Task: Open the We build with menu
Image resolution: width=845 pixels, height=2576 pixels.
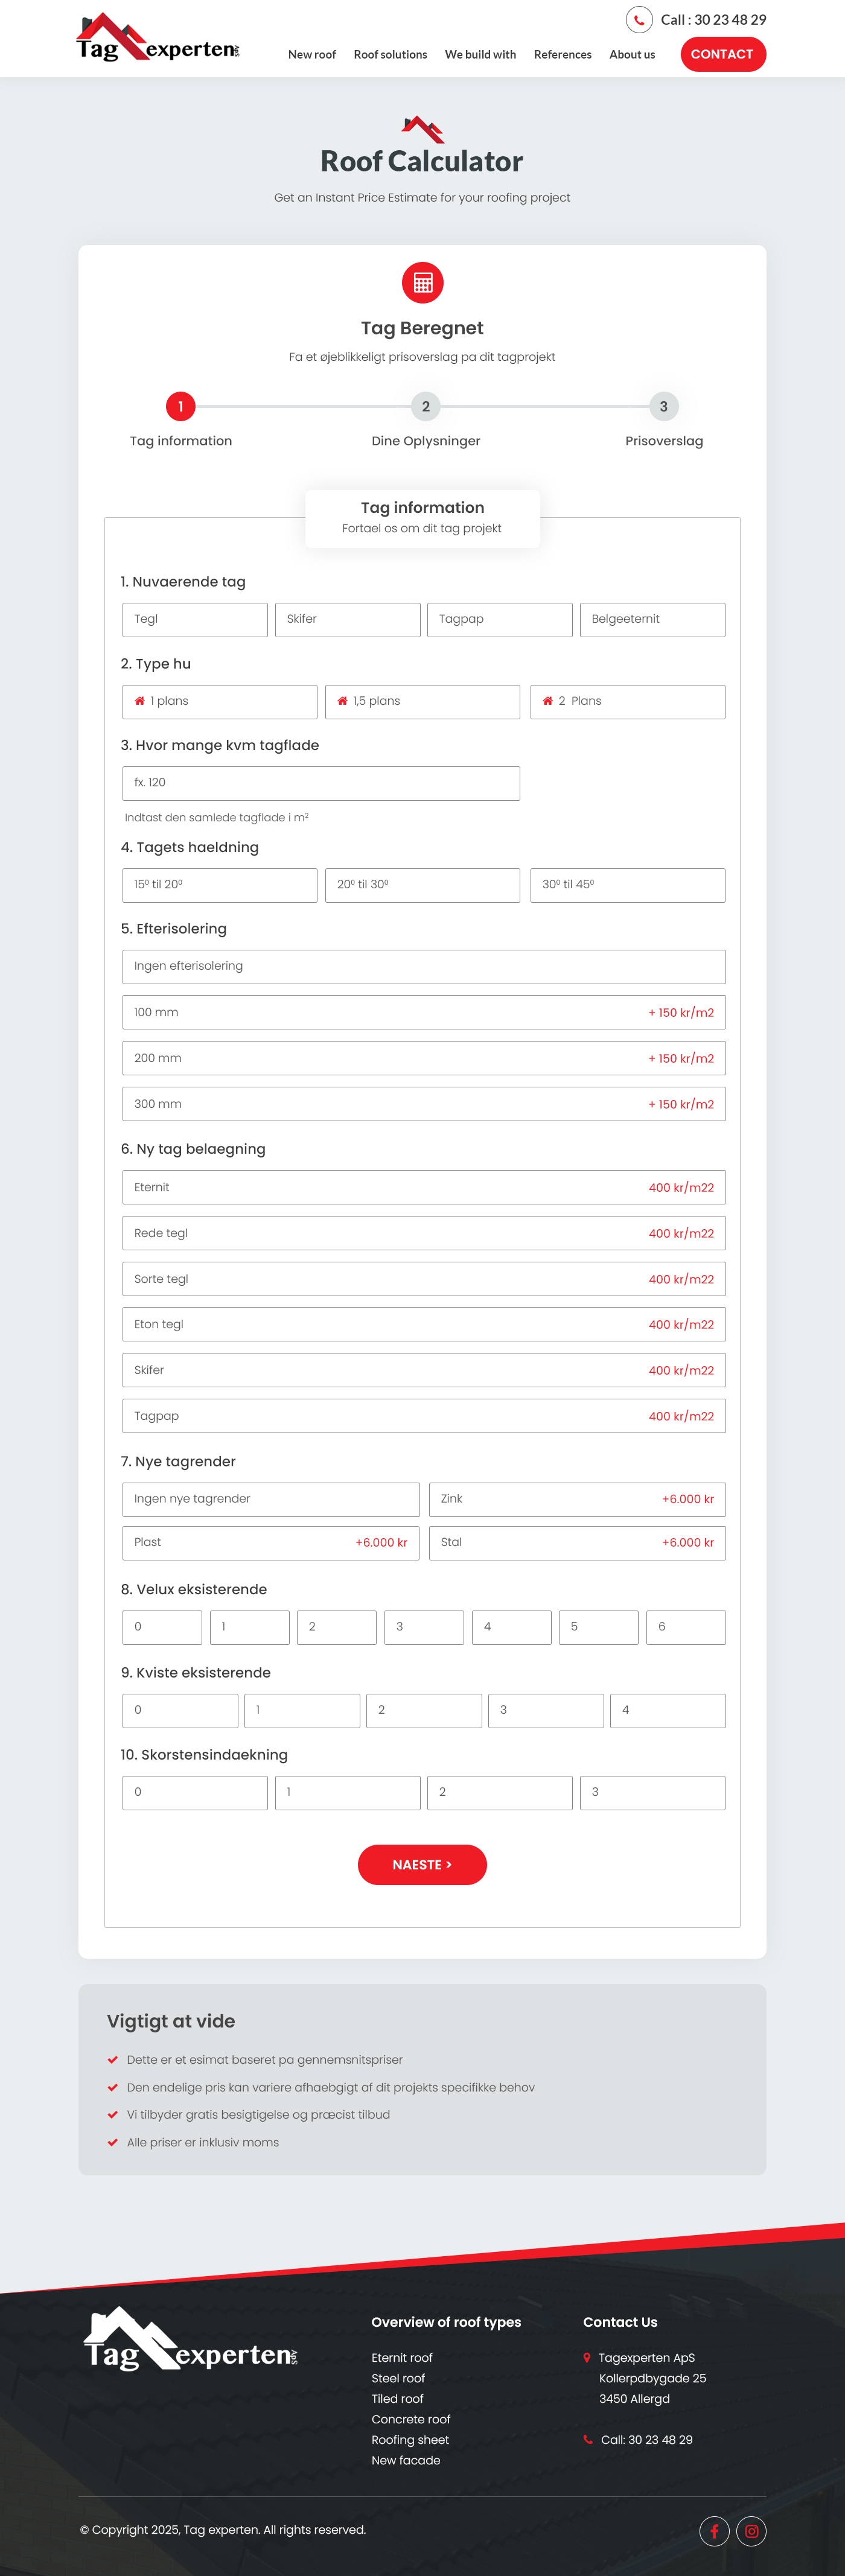Action: coord(480,55)
